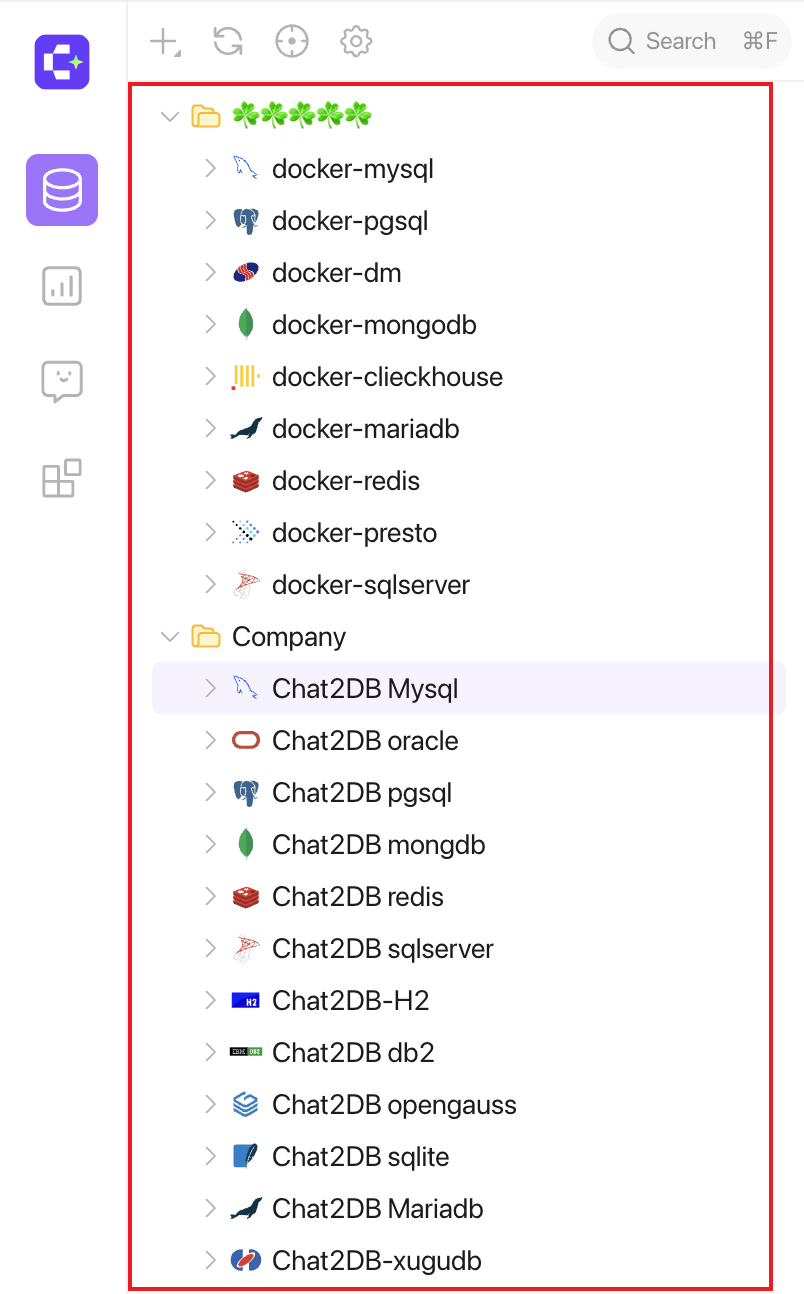Open the team blocks sidebar icon
This screenshot has width=804, height=1294.
[x=62, y=478]
